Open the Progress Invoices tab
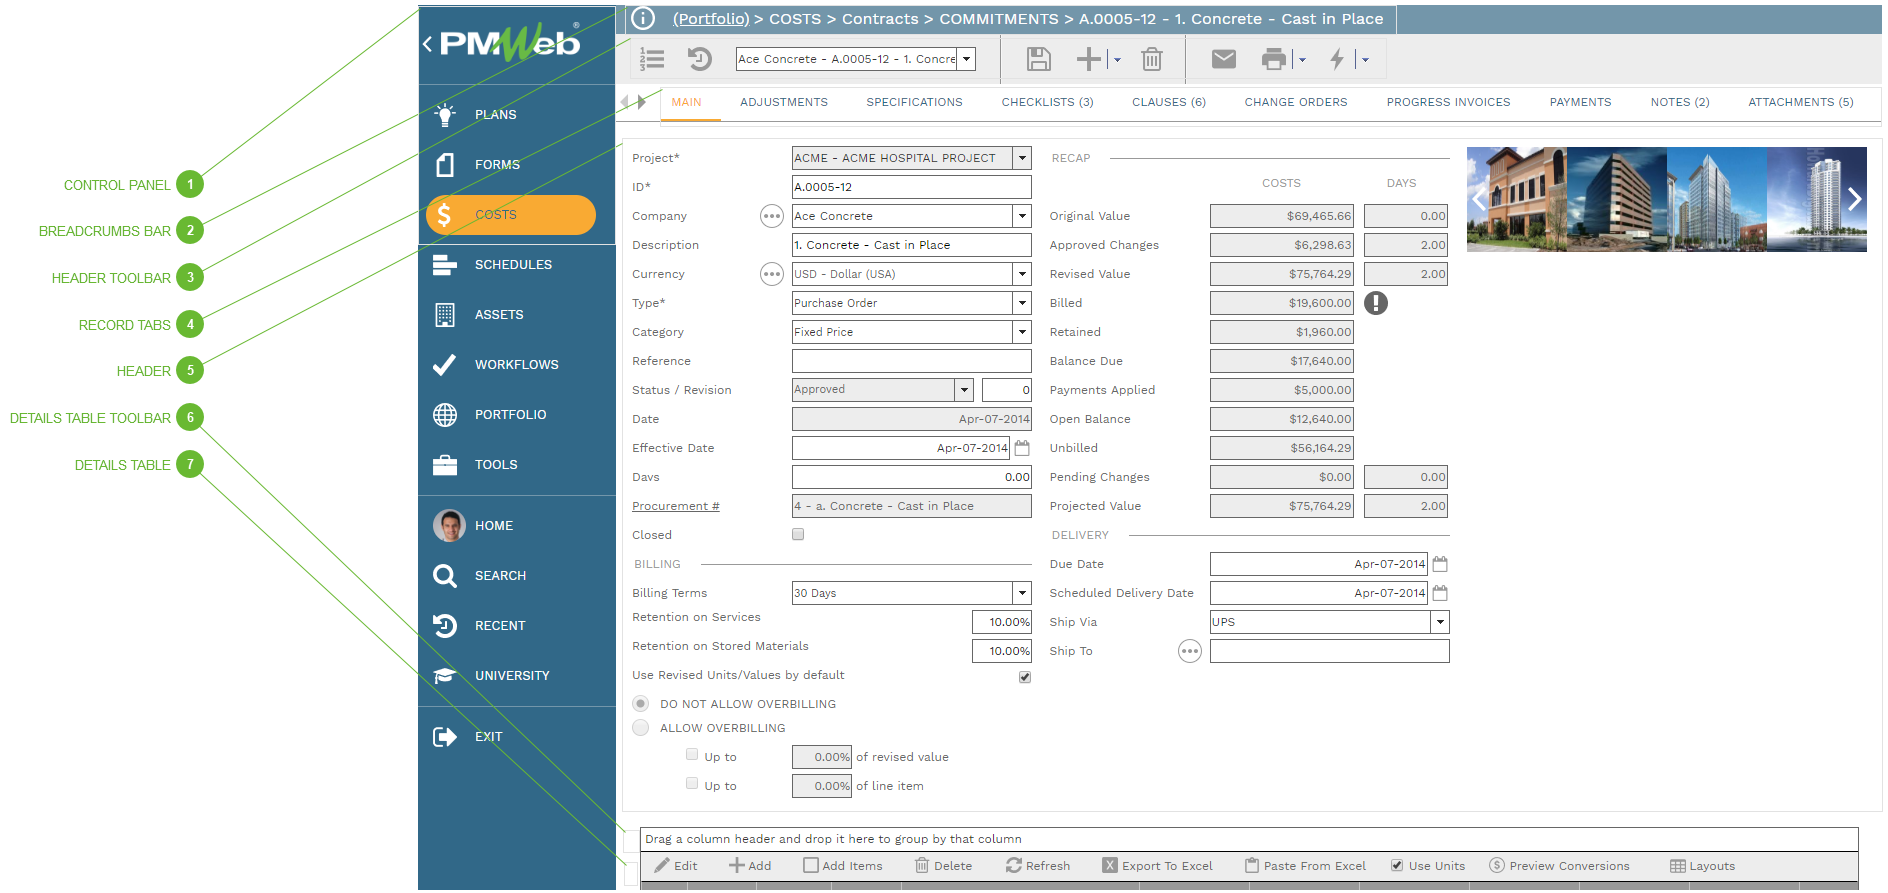Viewport: 1888px width, 893px height. tap(1448, 102)
